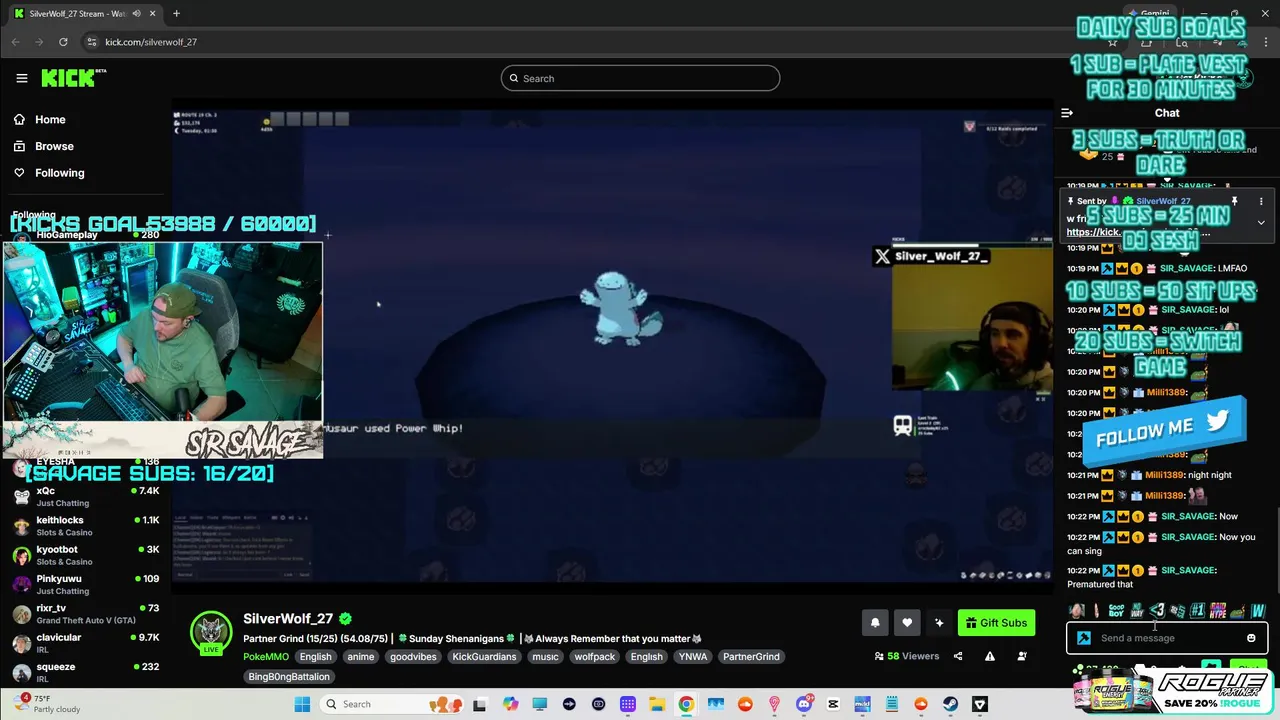The image size is (1280, 720).
Task: Open Discord from taskbar
Action: click(x=804, y=704)
